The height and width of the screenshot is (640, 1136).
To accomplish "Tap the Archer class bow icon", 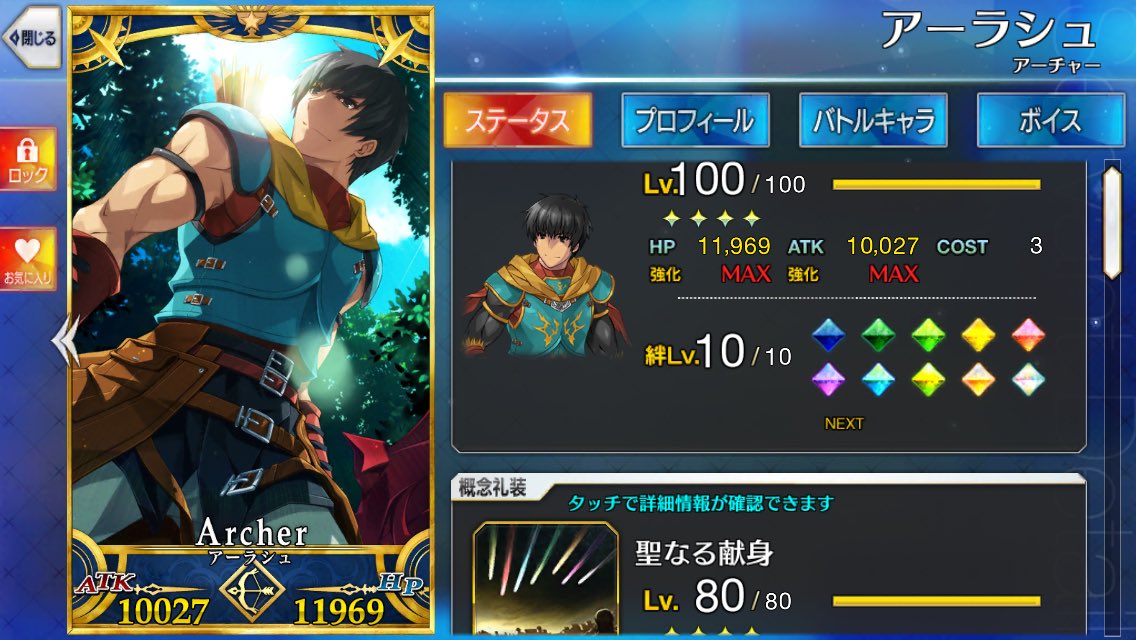I will 251,589.
